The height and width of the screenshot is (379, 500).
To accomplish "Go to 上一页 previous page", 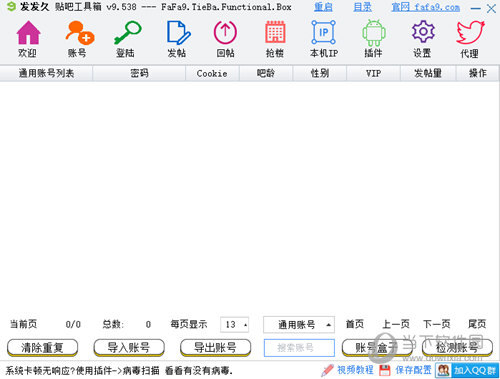I will point(396,324).
